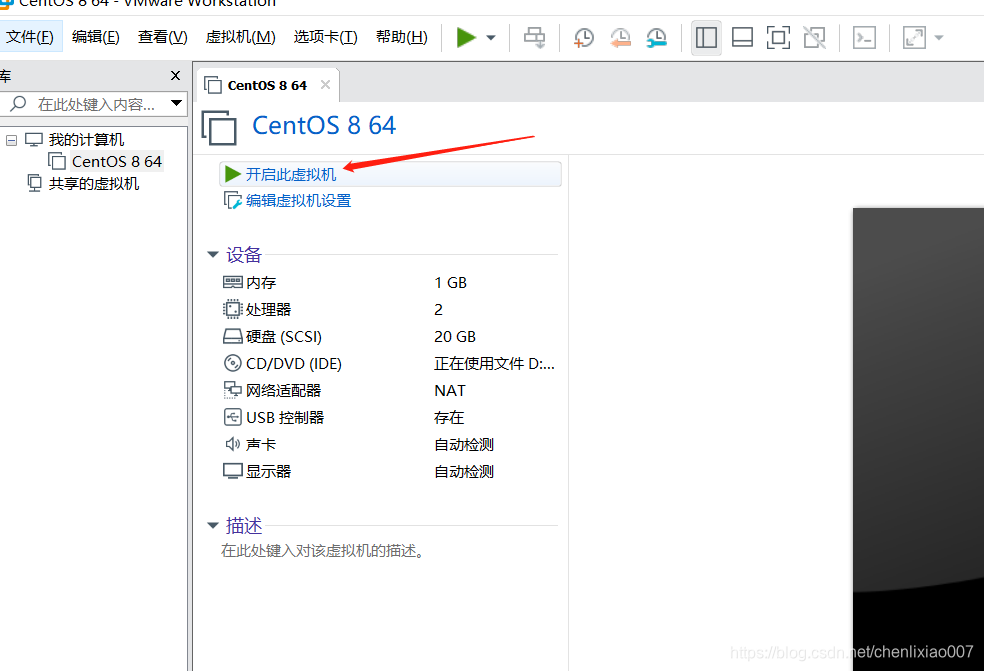Click the 处理器 device row

click(x=389, y=309)
